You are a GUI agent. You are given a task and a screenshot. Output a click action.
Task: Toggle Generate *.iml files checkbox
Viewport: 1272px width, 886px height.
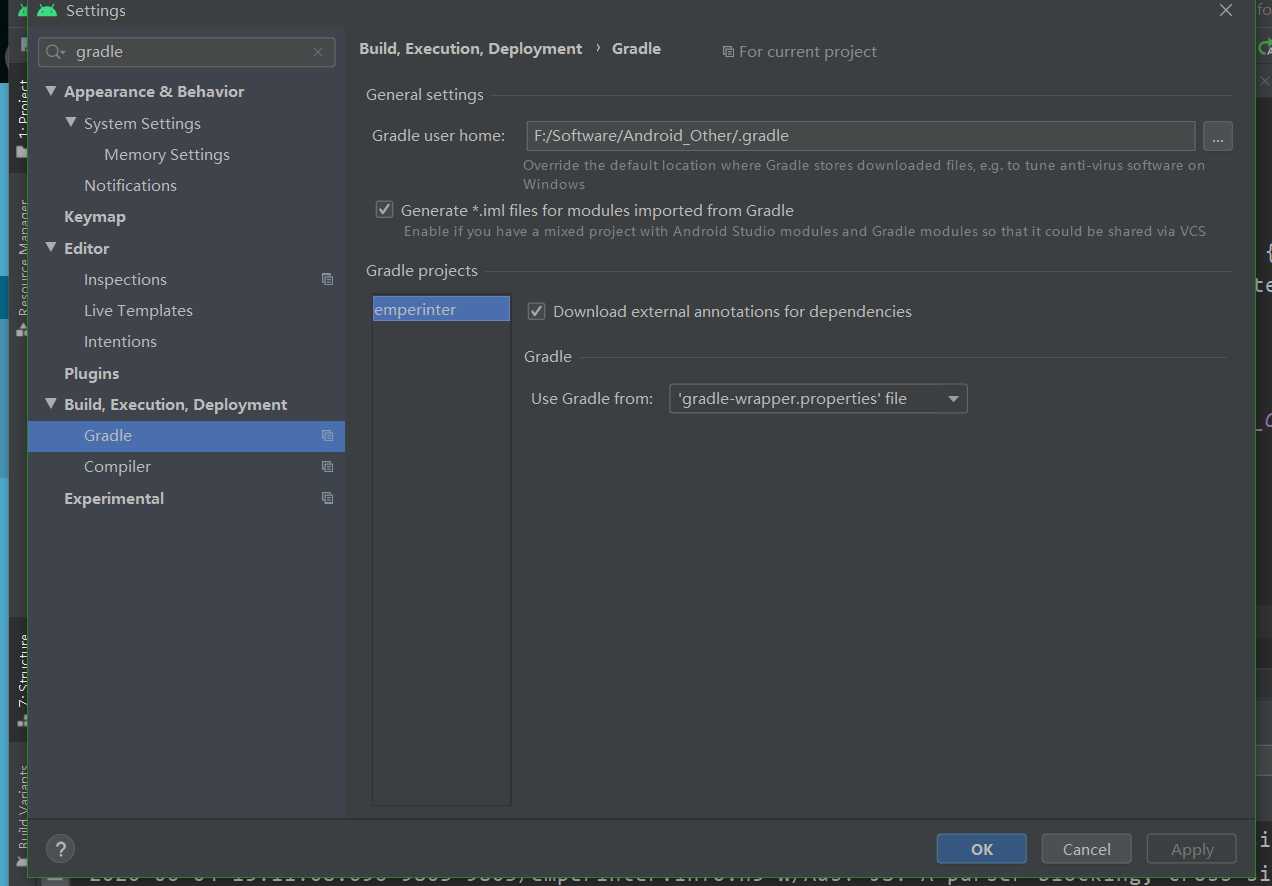point(384,210)
